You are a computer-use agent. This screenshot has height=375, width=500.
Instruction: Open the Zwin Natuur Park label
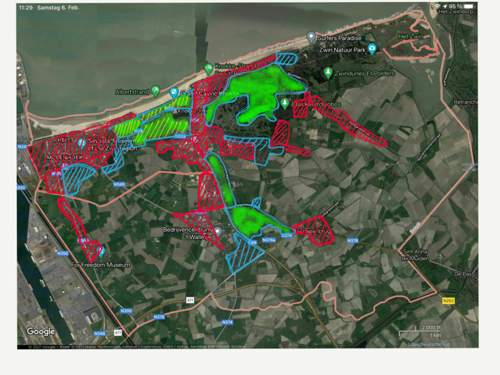[x=343, y=50]
